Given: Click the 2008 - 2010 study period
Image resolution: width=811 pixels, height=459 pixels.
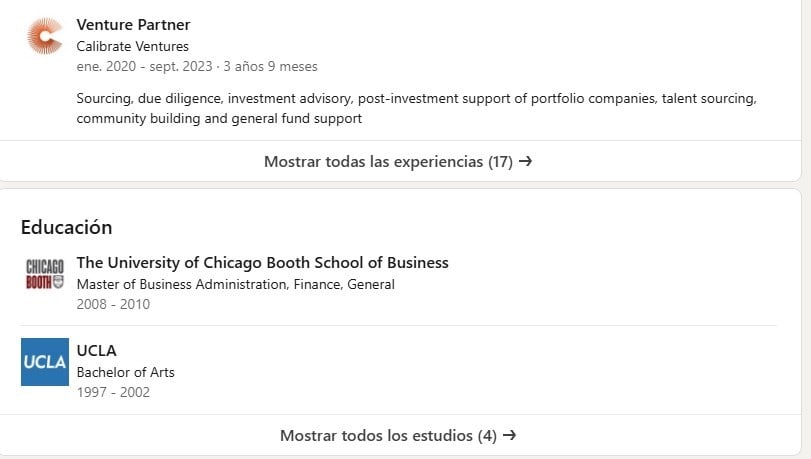Looking at the screenshot, I should [113, 304].
